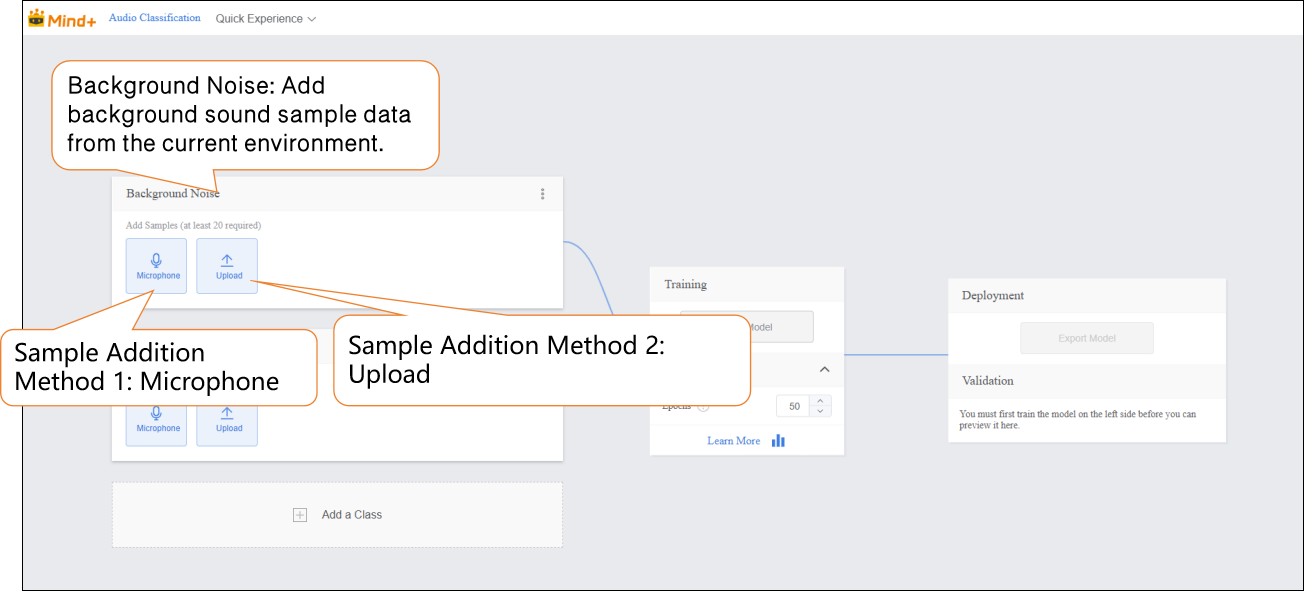Collapse the advanced training settings chevron

(x=824, y=370)
